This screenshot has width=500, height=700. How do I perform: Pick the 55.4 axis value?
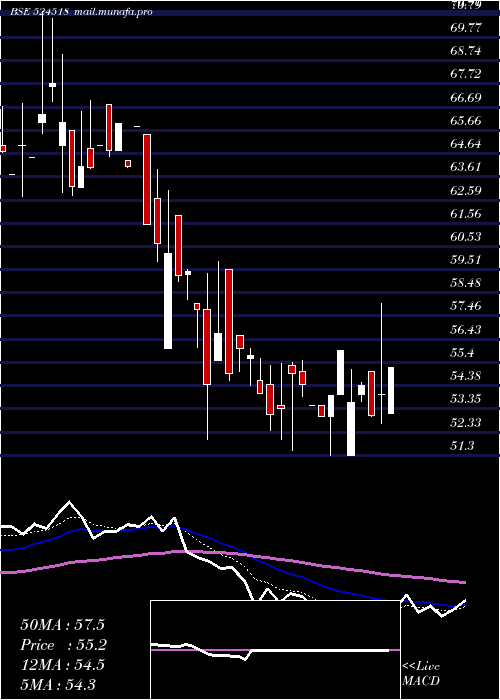point(463,353)
